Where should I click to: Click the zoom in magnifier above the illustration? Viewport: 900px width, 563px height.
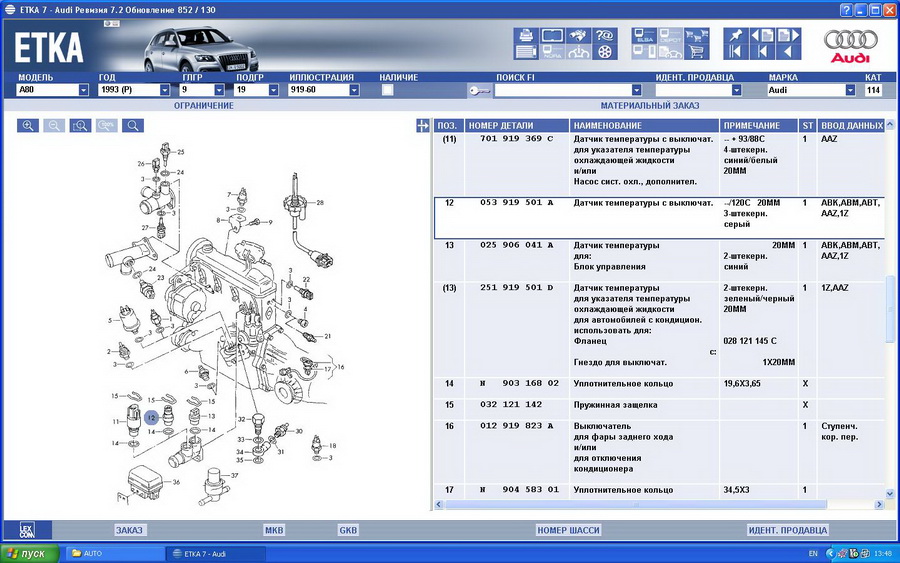tap(28, 126)
